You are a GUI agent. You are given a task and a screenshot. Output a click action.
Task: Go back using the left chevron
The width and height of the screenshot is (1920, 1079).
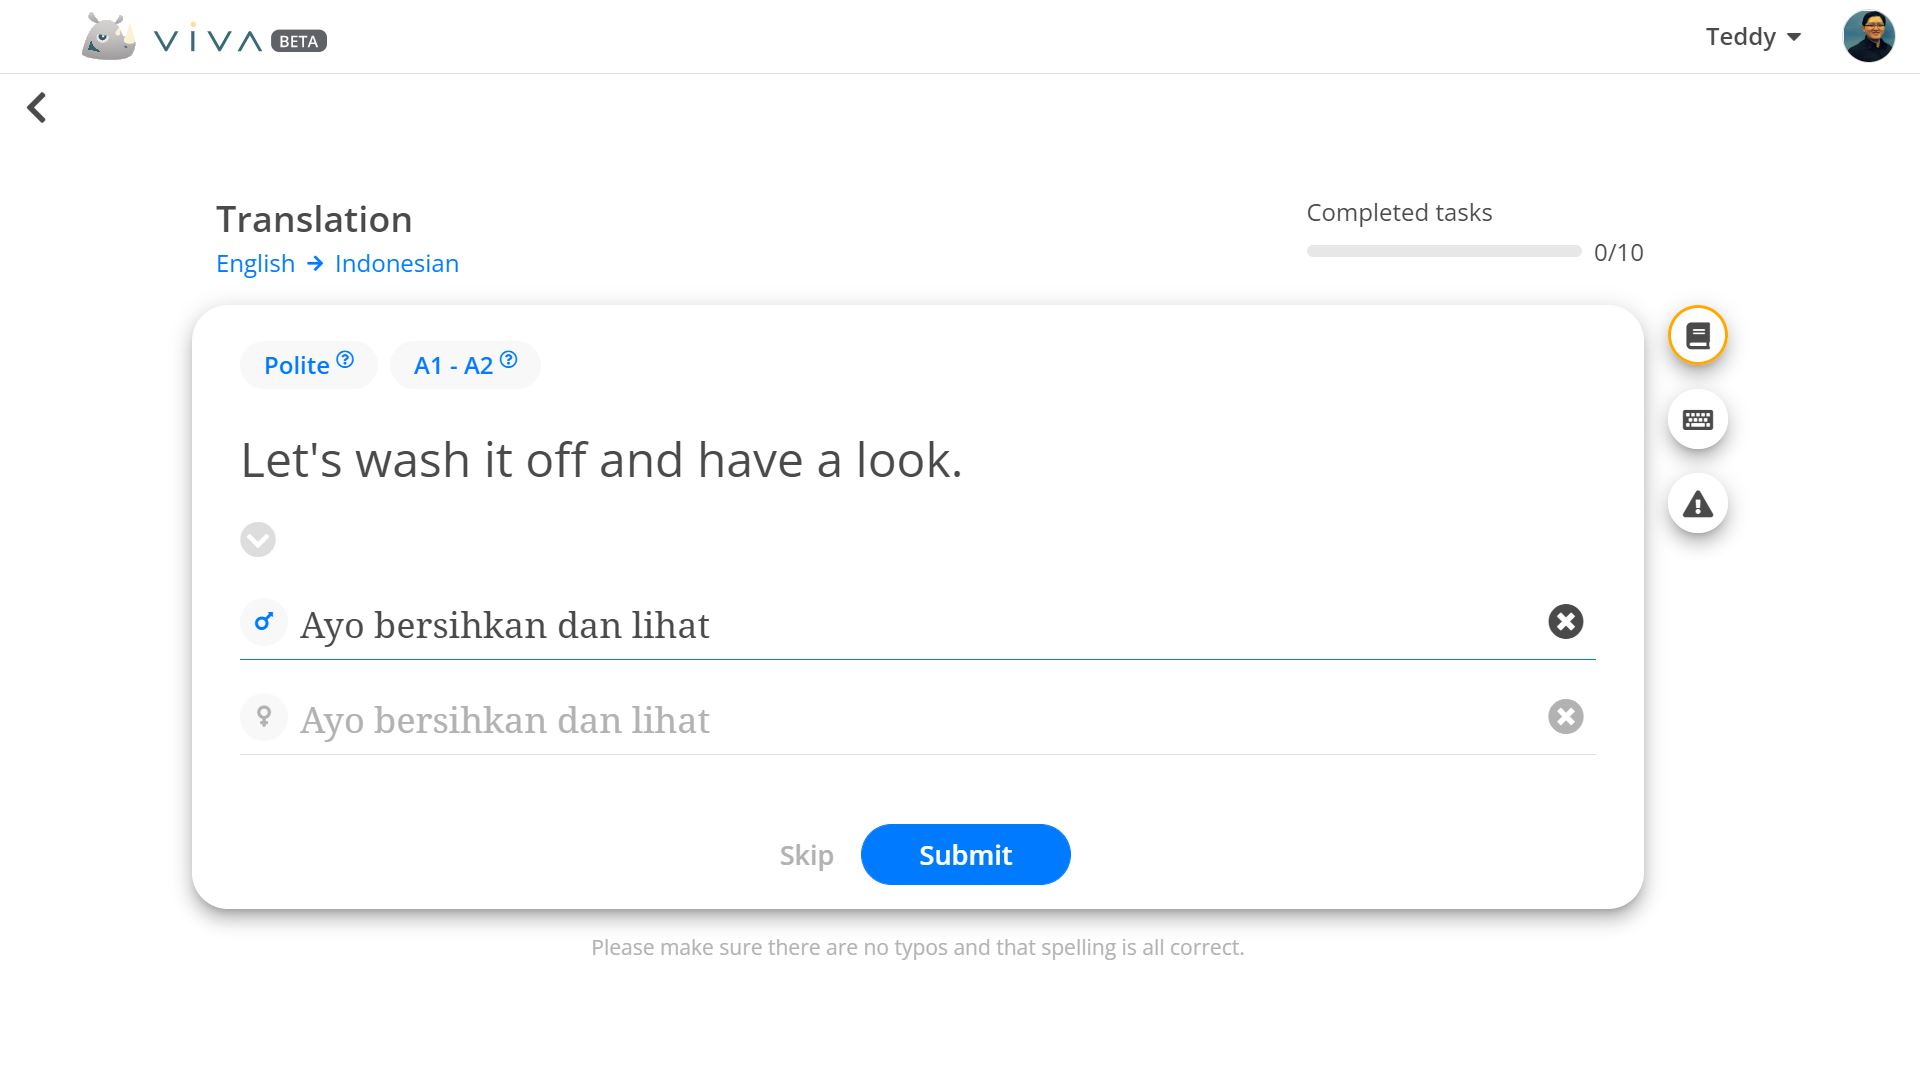(37, 107)
